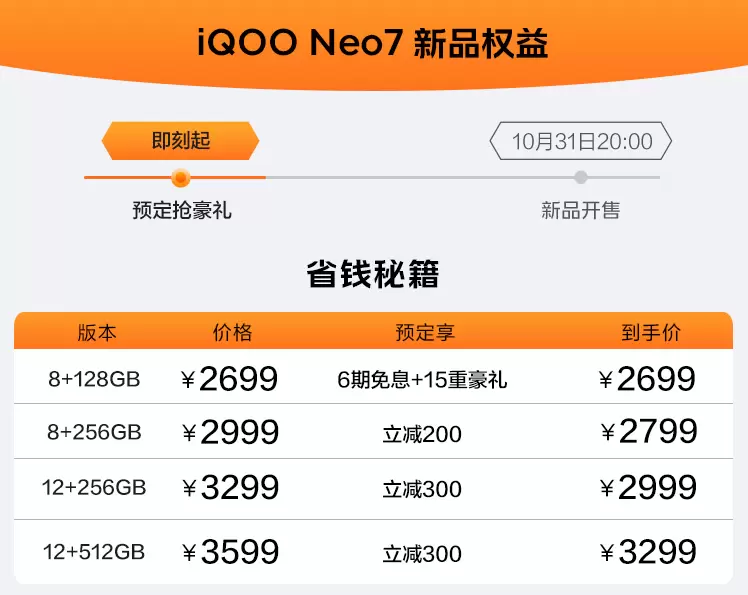Click the 新品开售 label
Image resolution: width=748 pixels, height=595 pixels.
point(581,211)
